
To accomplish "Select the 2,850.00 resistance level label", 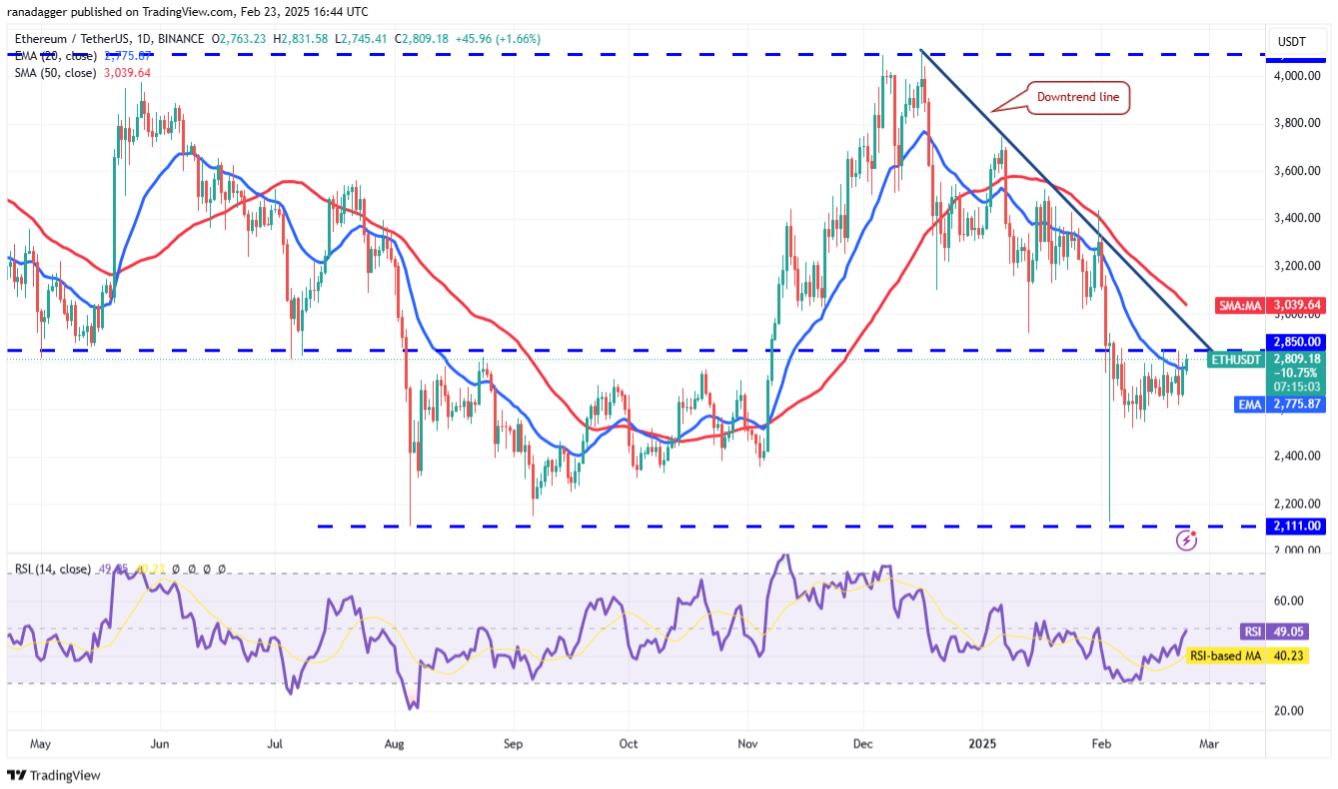I will coord(1297,341).
